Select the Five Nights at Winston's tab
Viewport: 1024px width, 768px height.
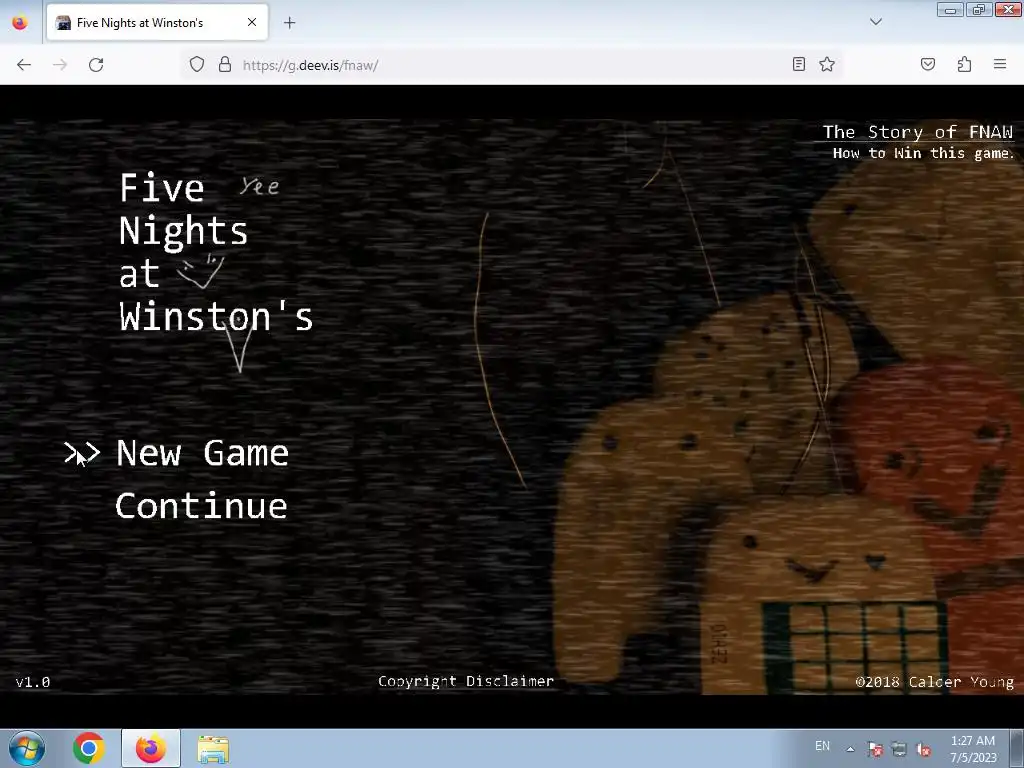pyautogui.click(x=157, y=23)
